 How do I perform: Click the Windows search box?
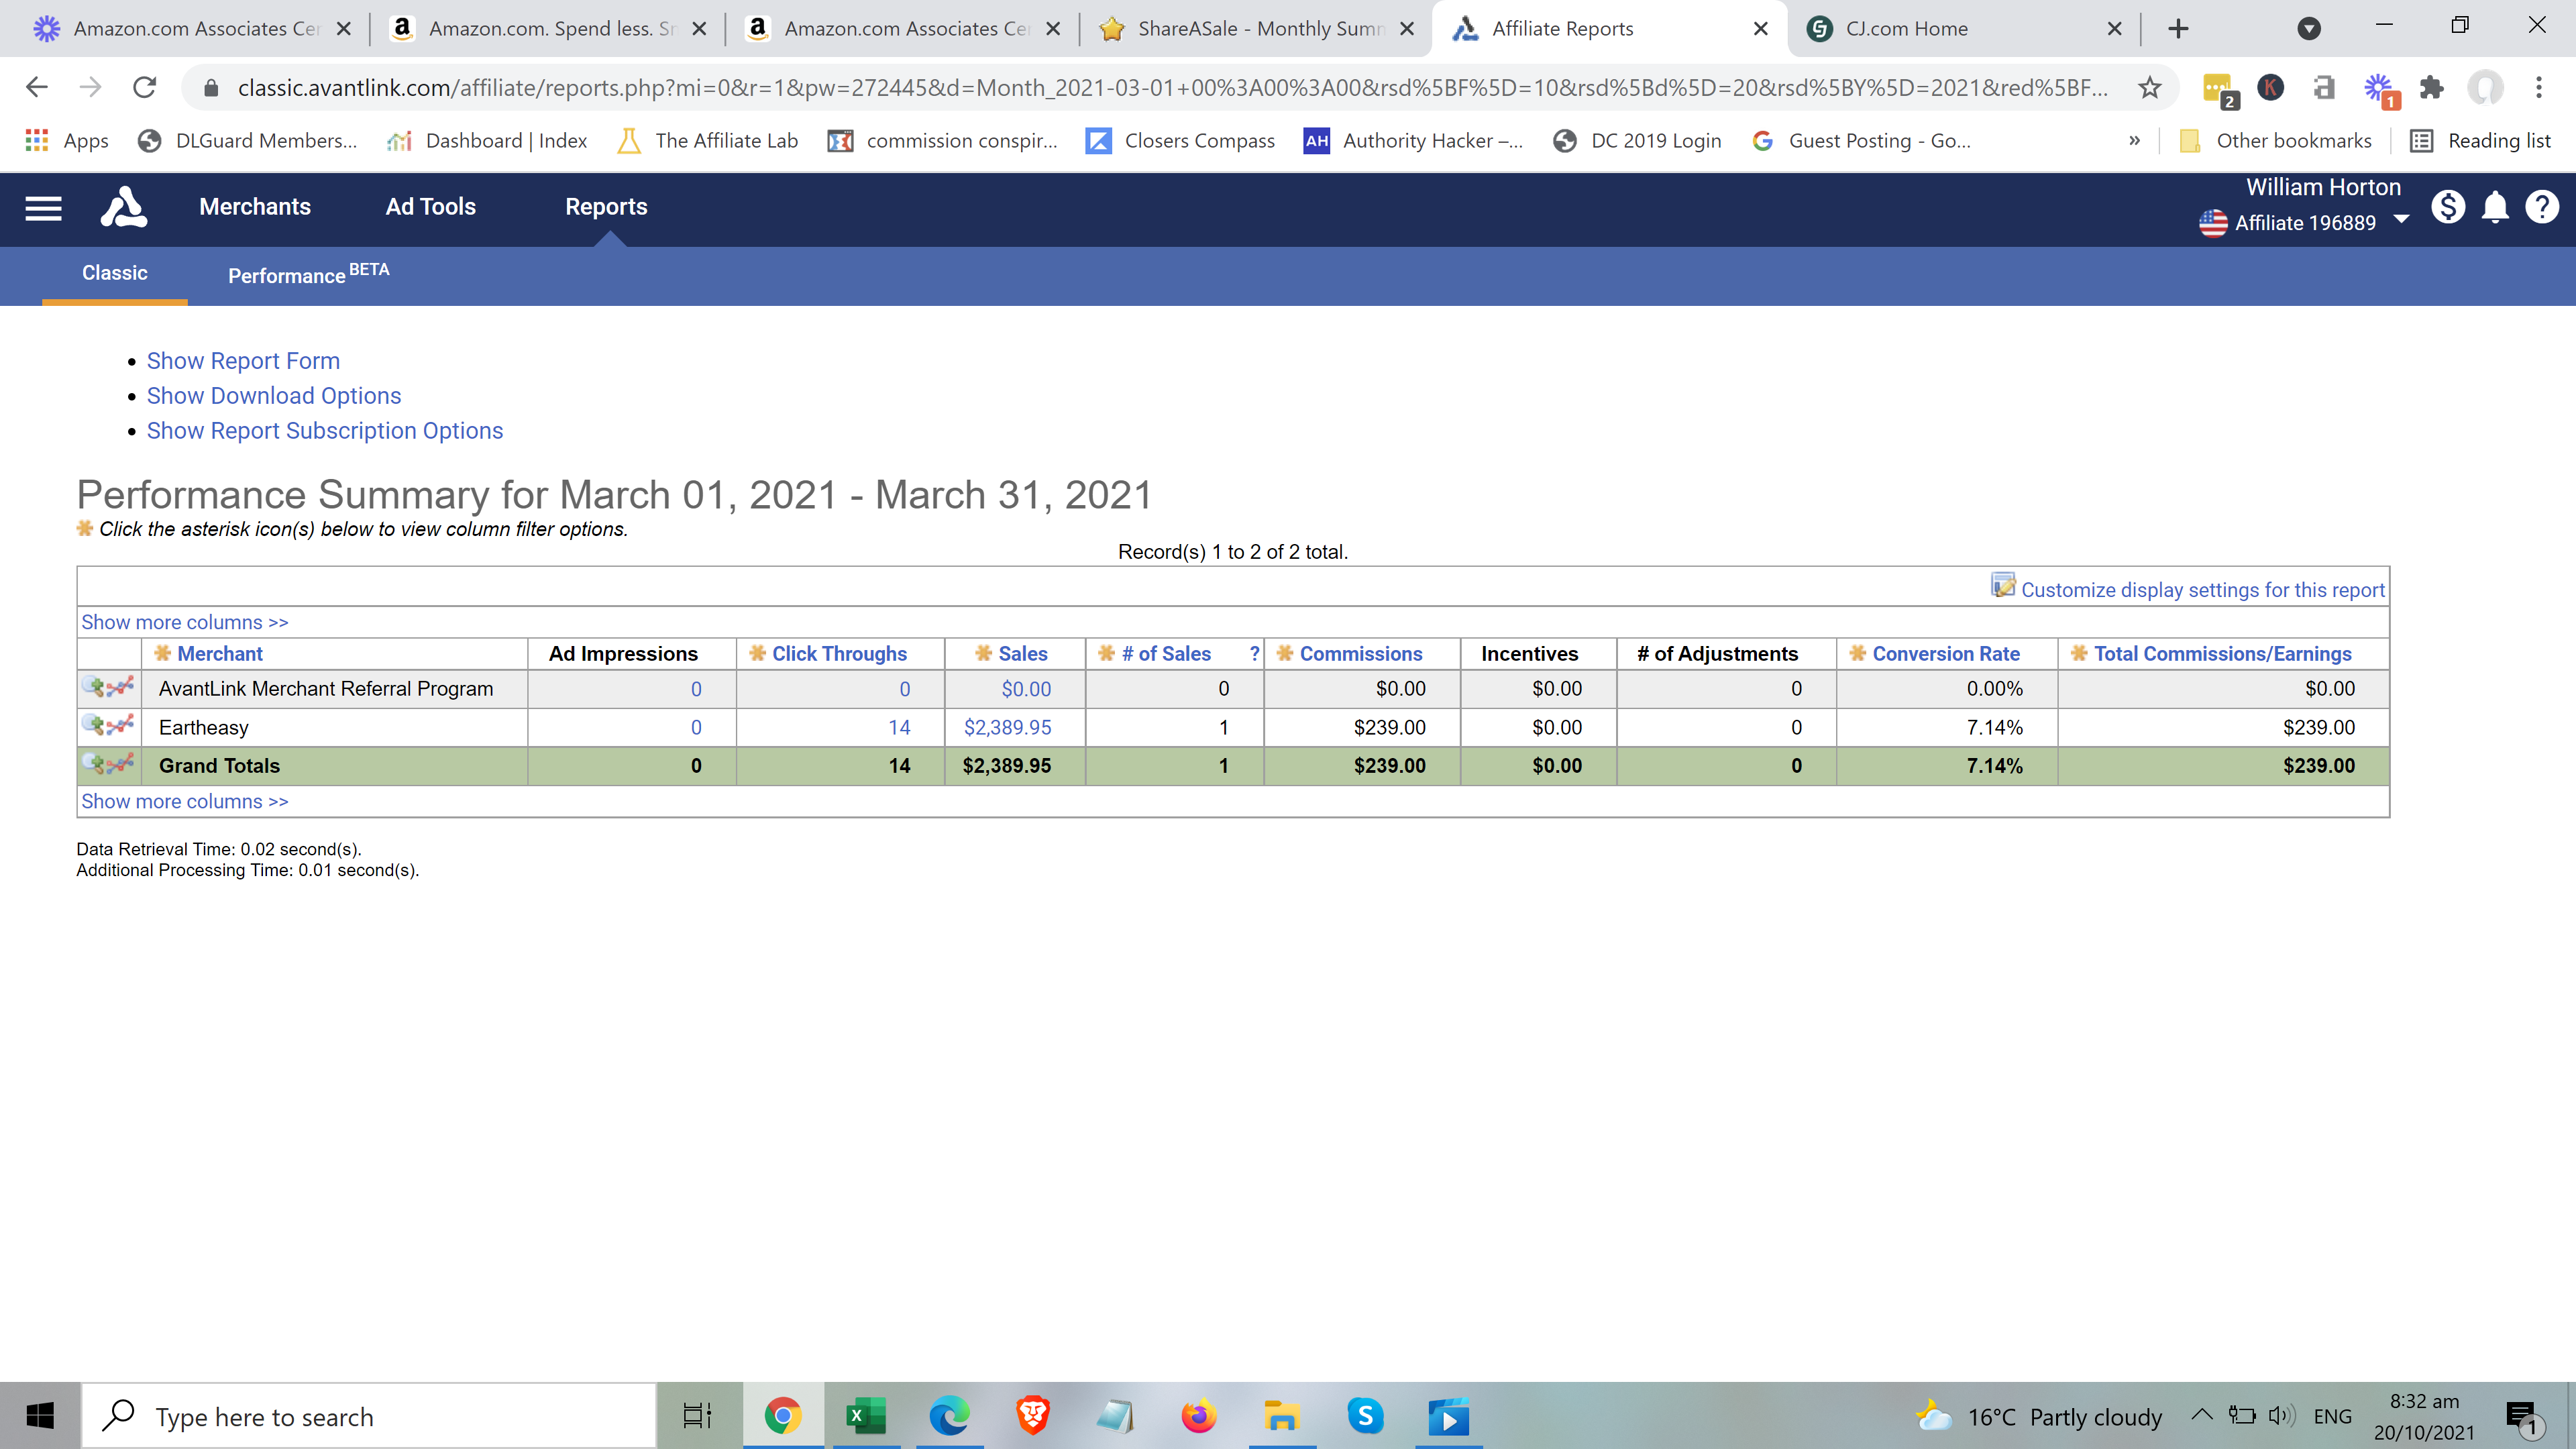(x=368, y=1416)
